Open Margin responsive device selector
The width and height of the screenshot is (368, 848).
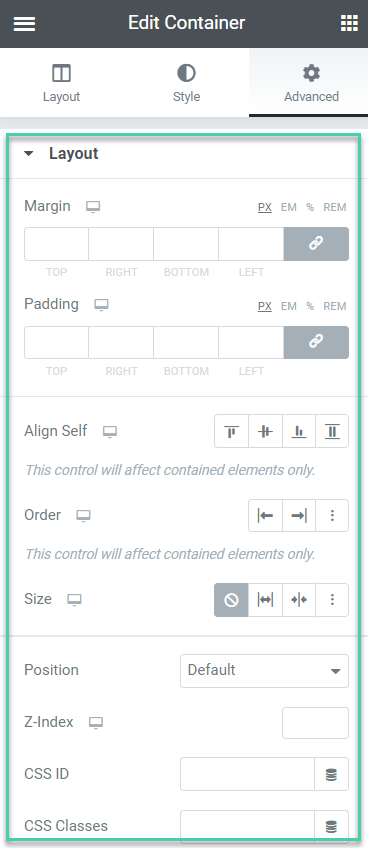(x=93, y=207)
